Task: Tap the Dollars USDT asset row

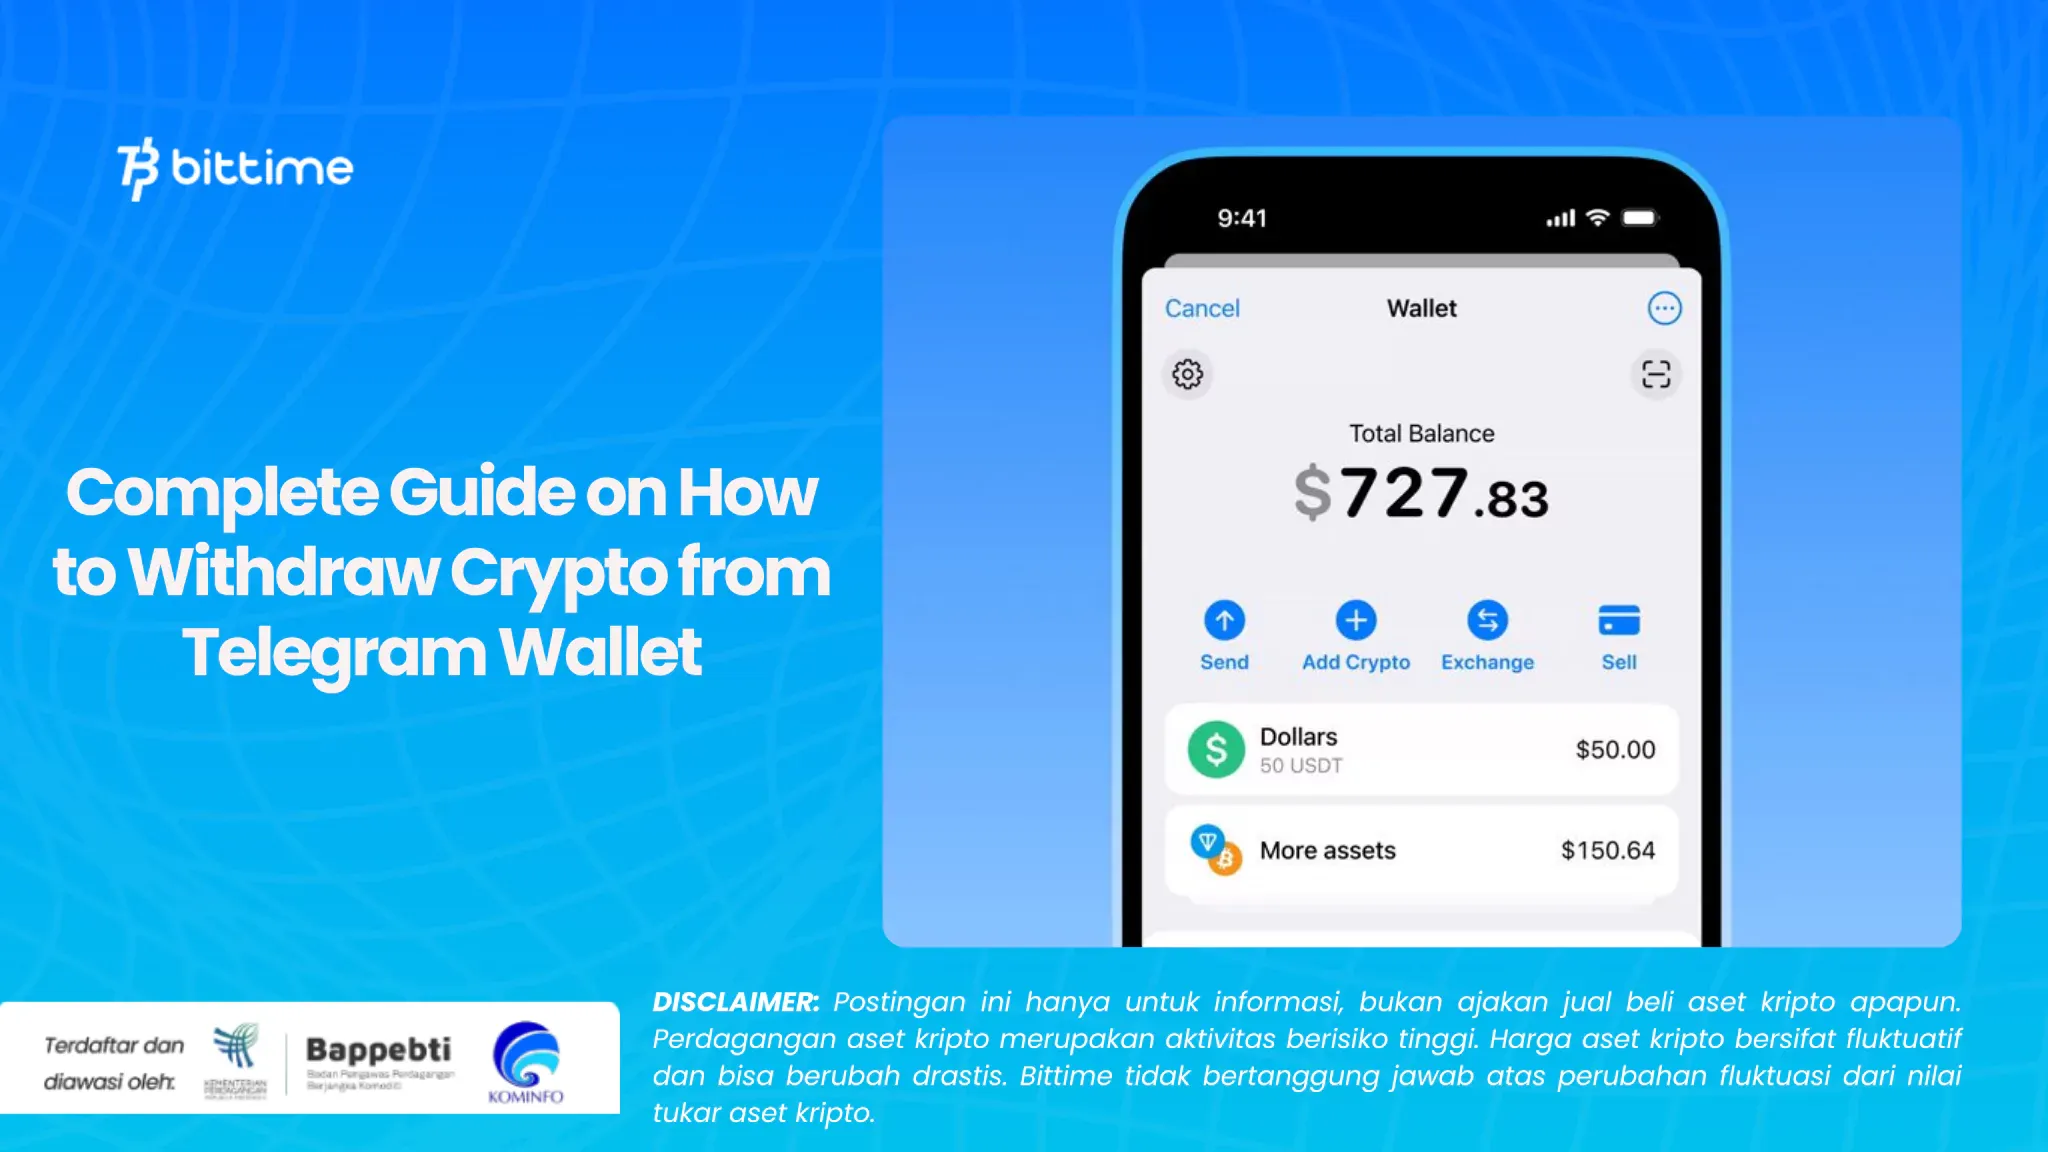Action: (1421, 748)
